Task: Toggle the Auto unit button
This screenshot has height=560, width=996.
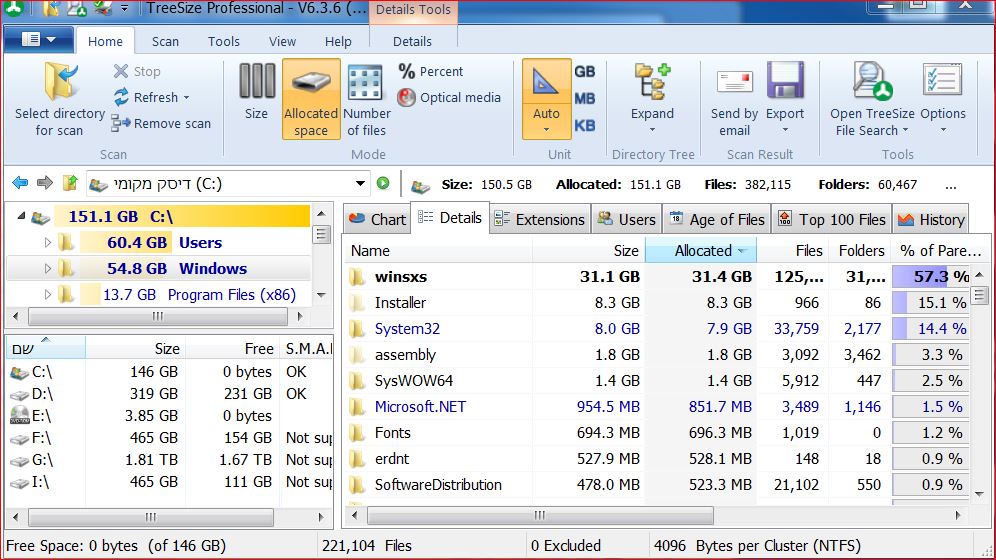Action: (546, 99)
